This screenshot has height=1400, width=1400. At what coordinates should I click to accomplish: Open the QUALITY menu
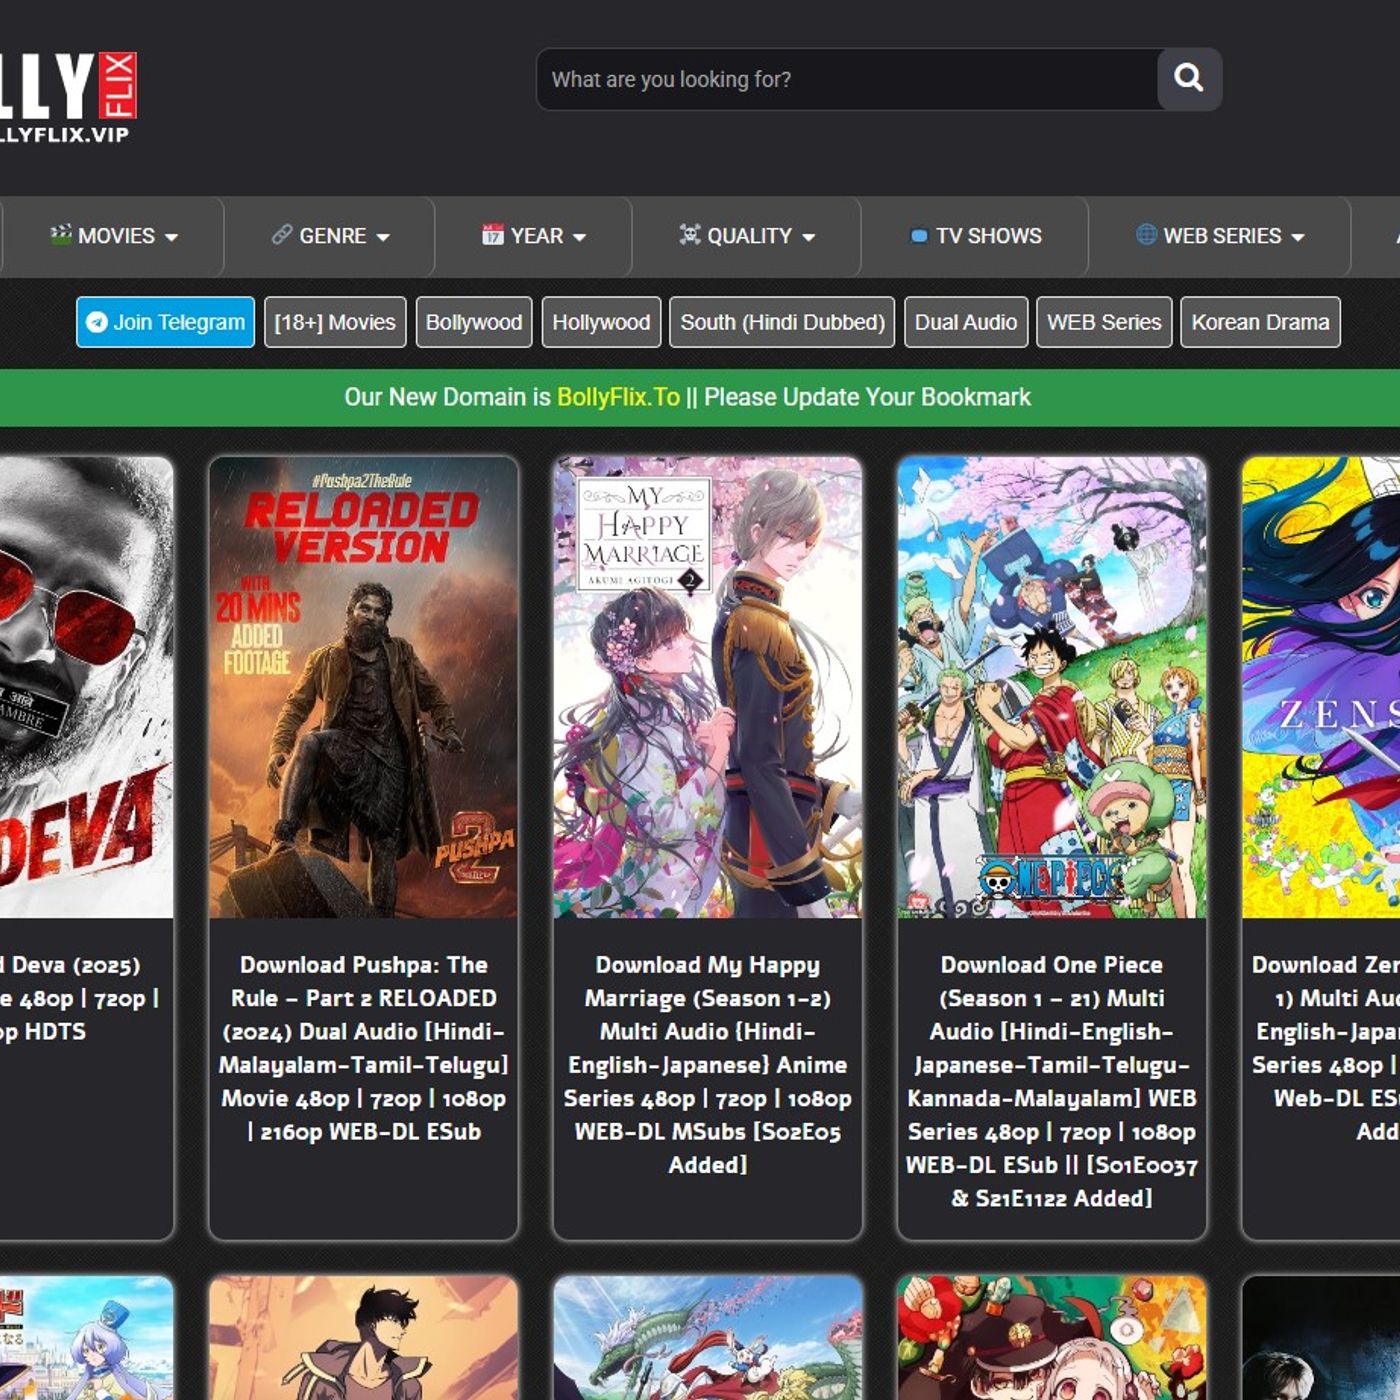(747, 236)
